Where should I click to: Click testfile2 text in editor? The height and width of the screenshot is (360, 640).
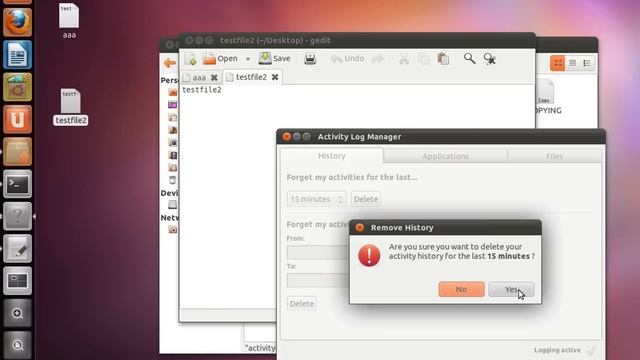(x=202, y=90)
